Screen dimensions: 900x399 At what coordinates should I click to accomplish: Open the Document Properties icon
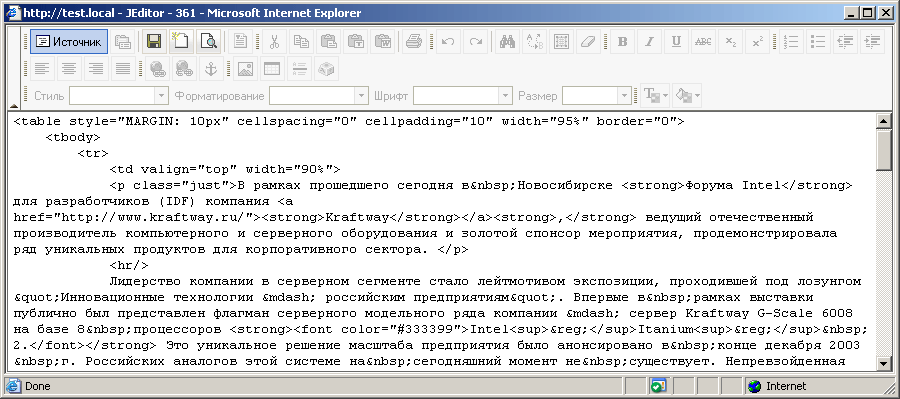tap(123, 42)
